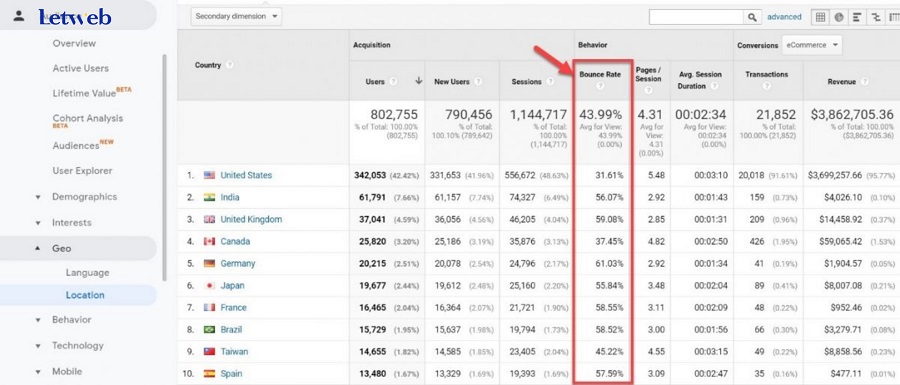Open the Overview report

(74, 43)
